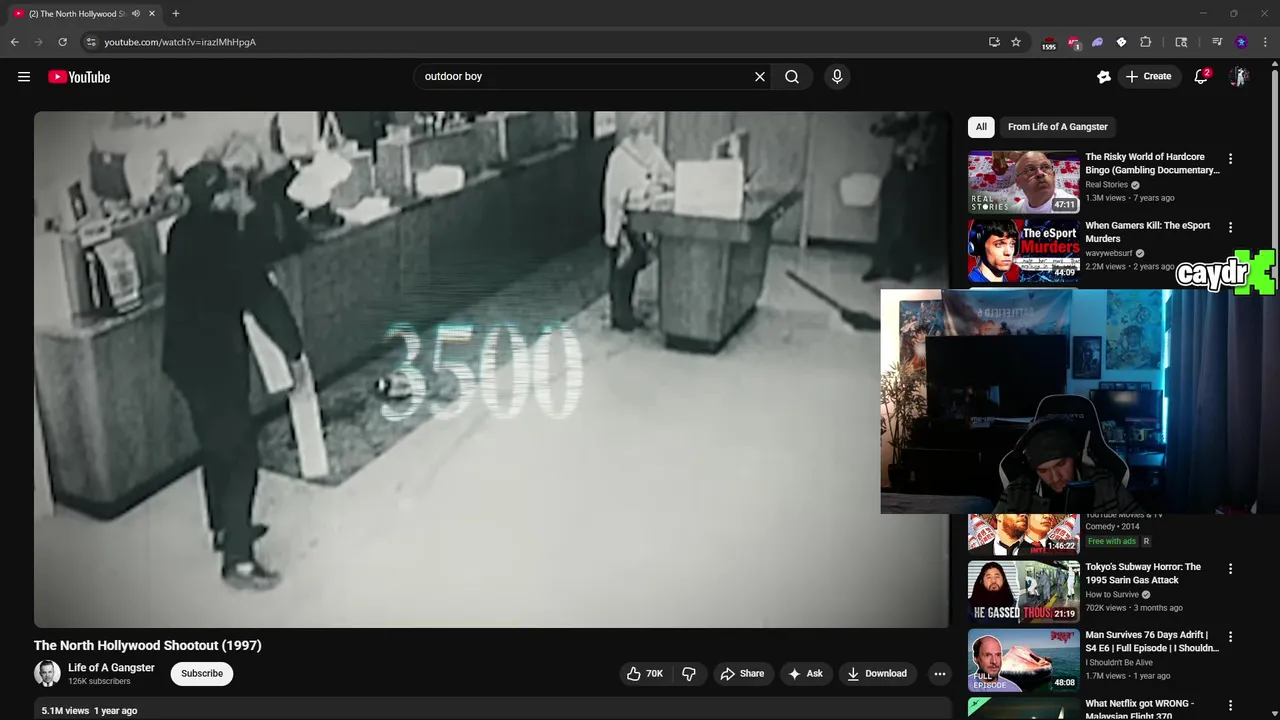Click the video player to pause

pos(492,369)
